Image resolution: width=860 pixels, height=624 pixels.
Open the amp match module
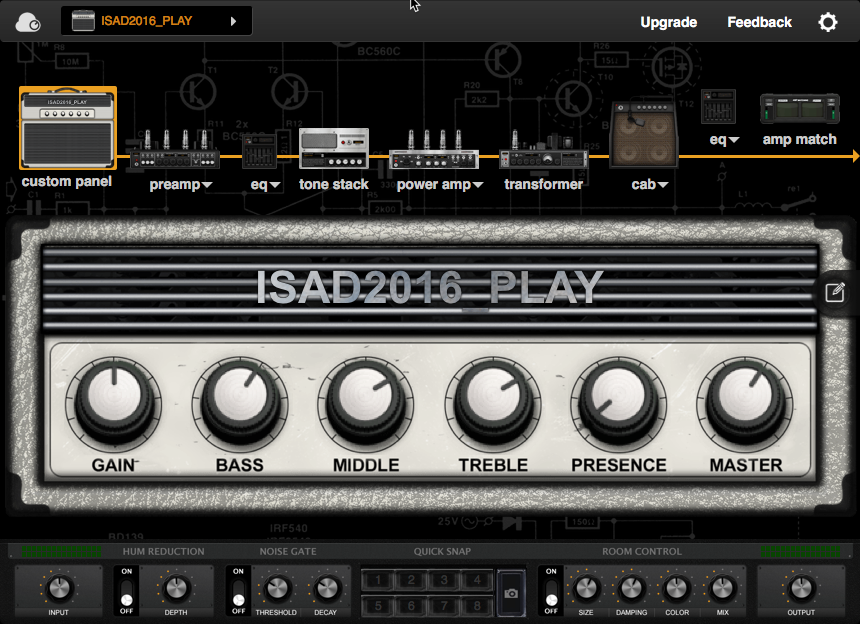[799, 110]
